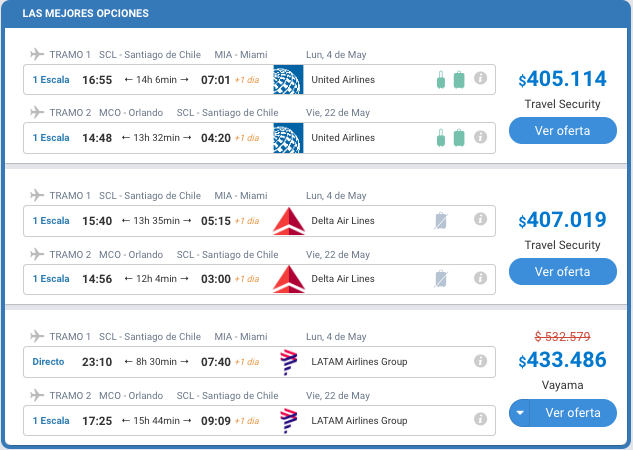
Task: Click plane icon beside Delta TRAMO 2
Action: pos(37,254)
